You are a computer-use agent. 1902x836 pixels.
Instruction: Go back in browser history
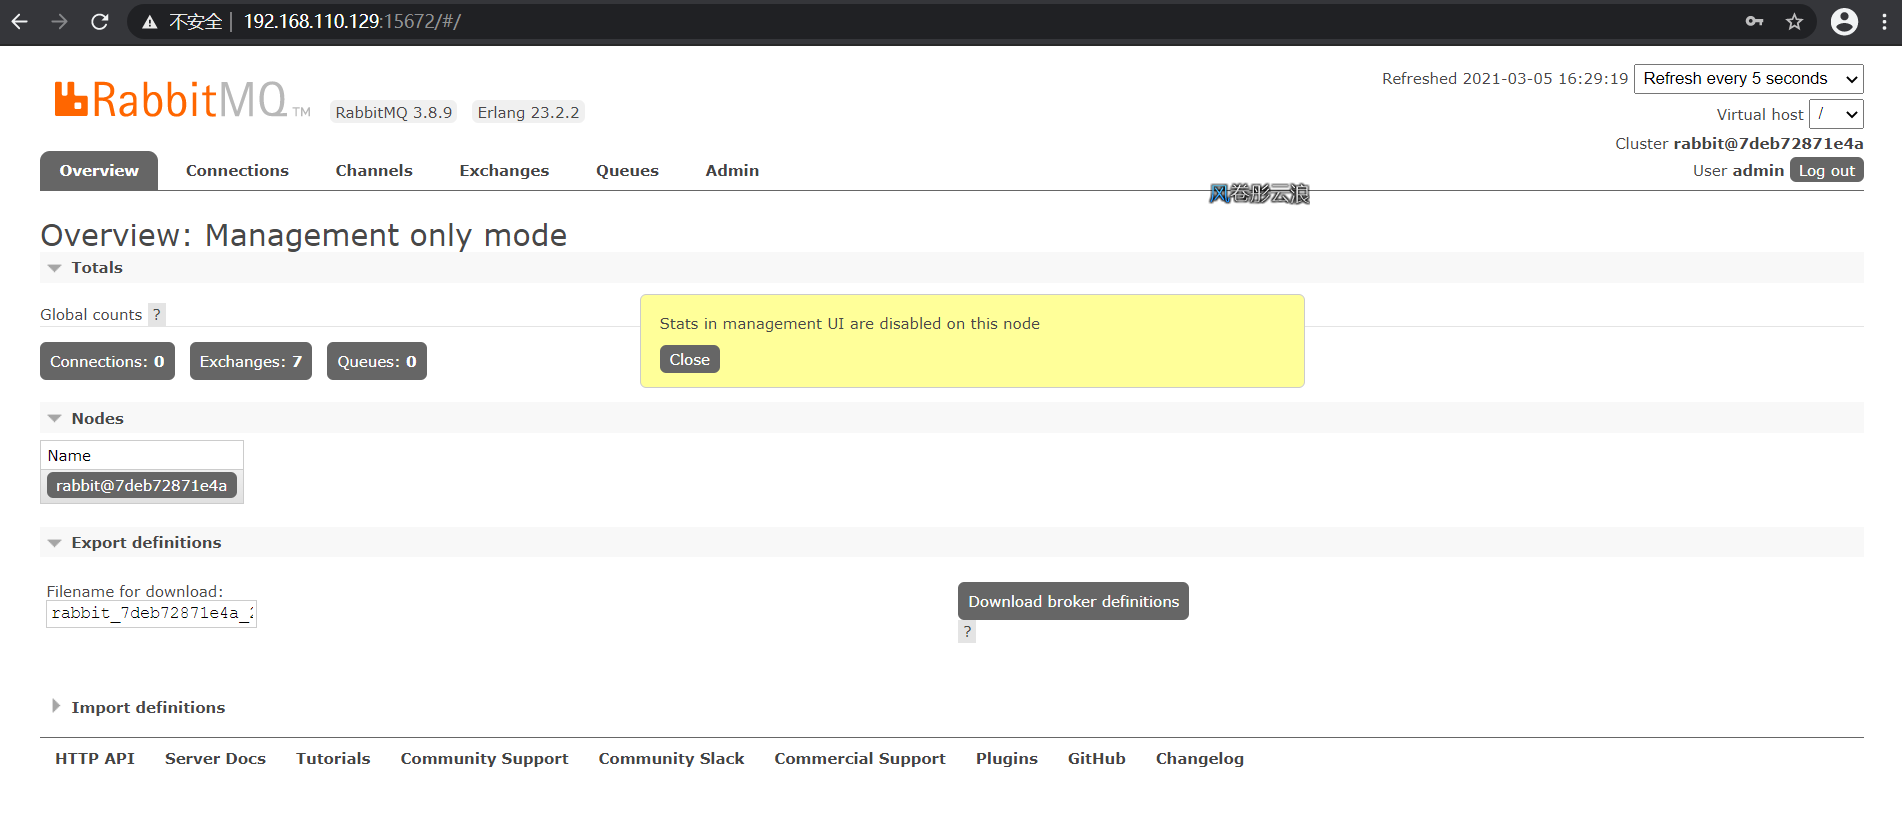point(20,21)
